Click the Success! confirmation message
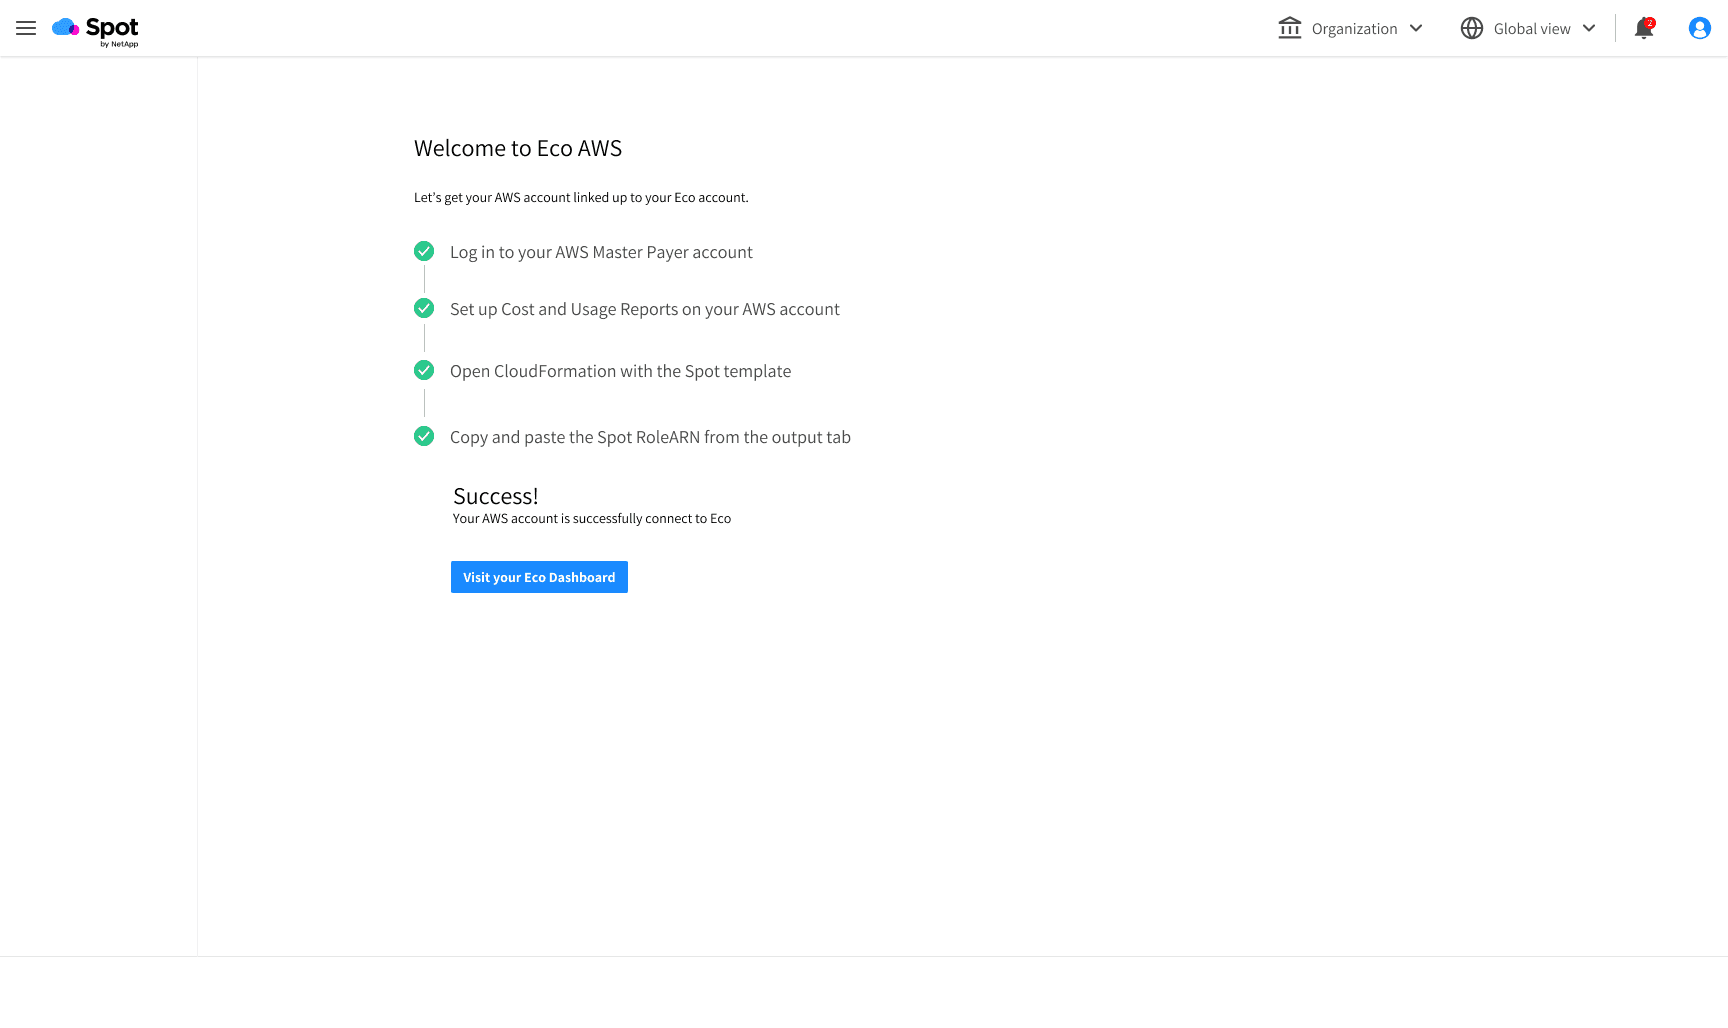 click(495, 496)
